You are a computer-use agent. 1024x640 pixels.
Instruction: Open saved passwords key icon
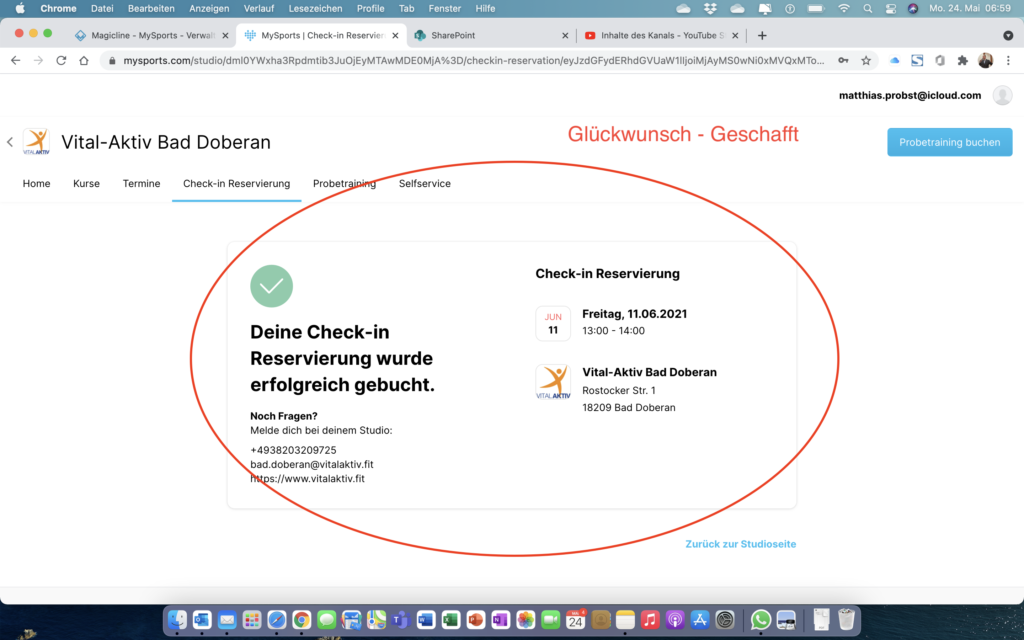844,61
